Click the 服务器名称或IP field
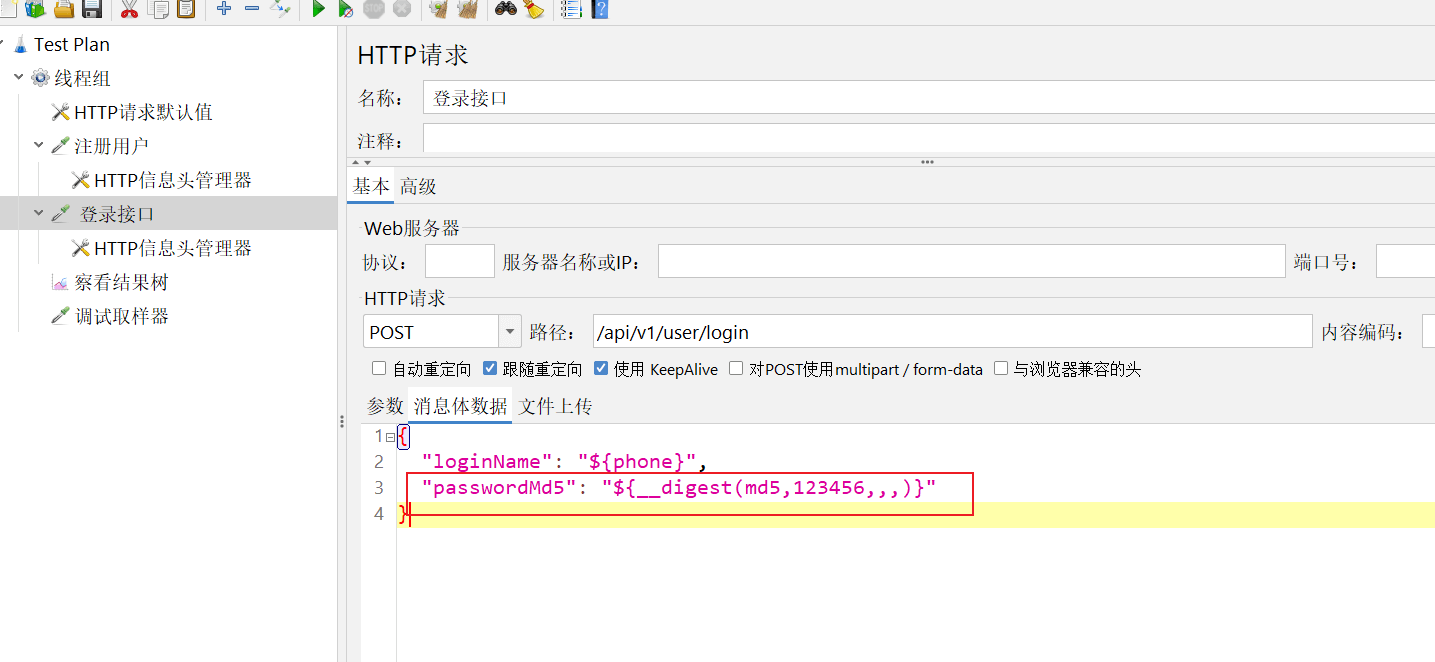This screenshot has height=662, width=1435. 971,261
